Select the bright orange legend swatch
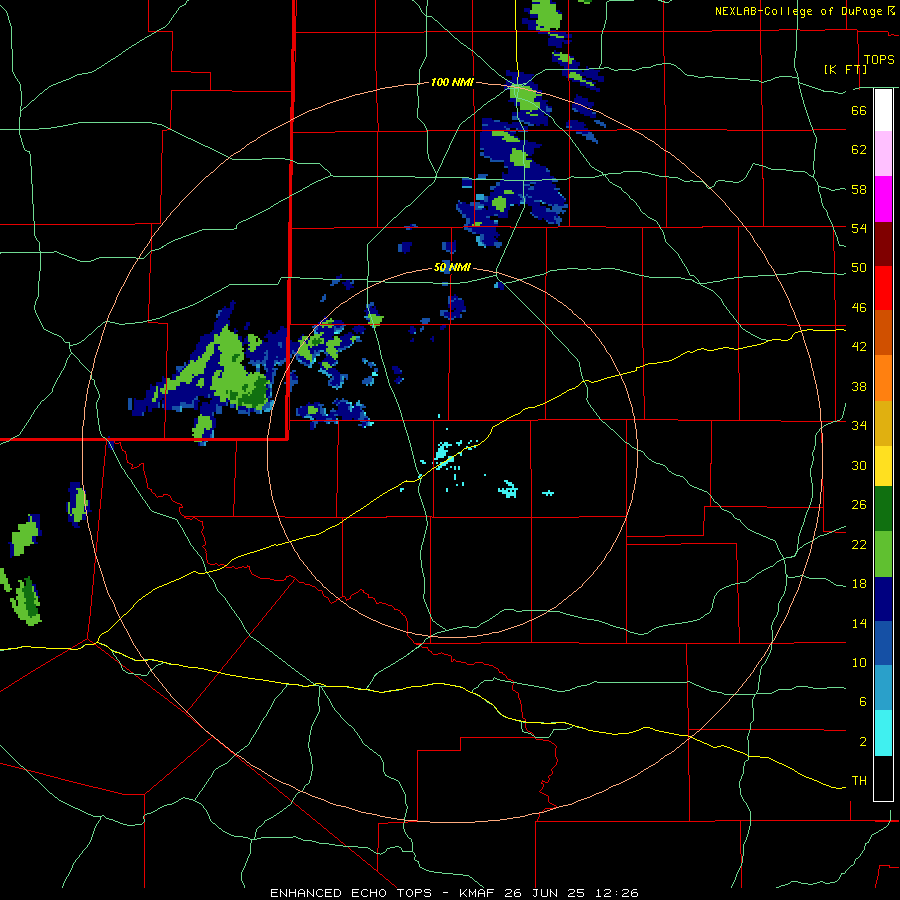The height and width of the screenshot is (900, 900). (883, 378)
